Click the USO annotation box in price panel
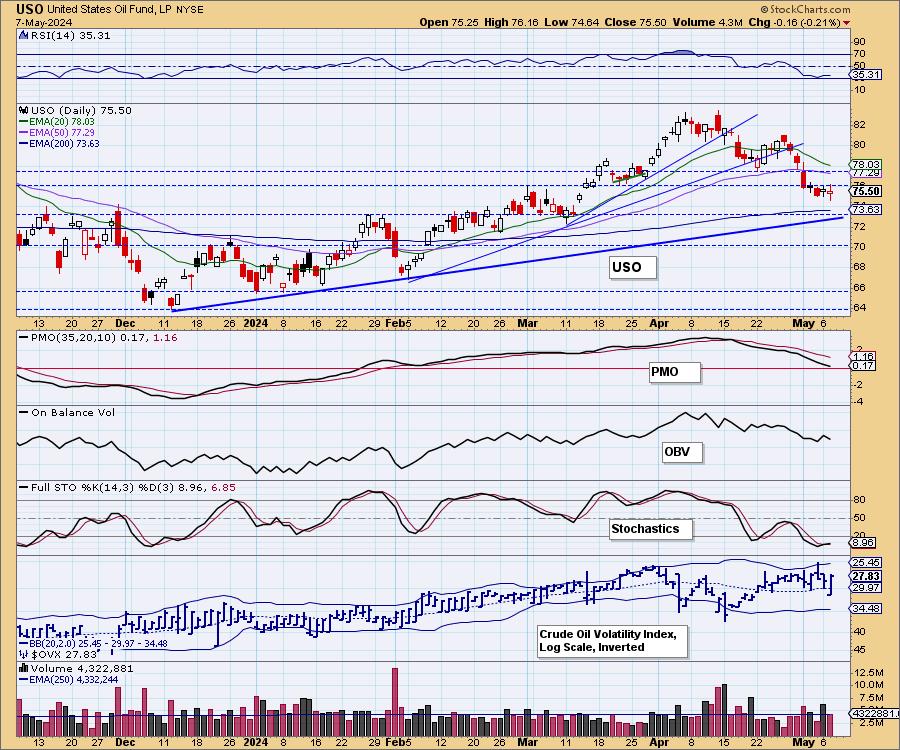The image size is (900, 750). point(633,267)
